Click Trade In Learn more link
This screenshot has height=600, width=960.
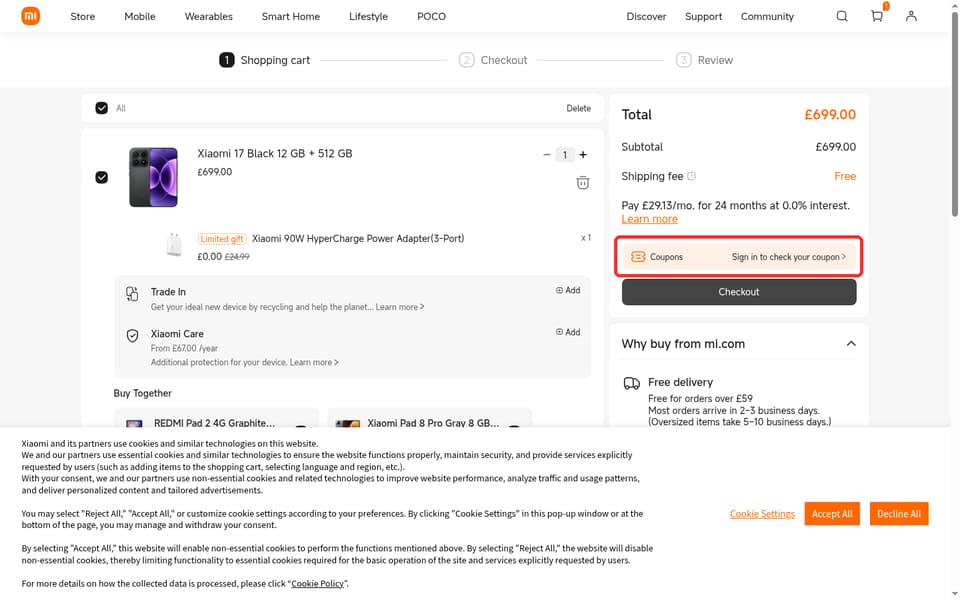click(399, 307)
